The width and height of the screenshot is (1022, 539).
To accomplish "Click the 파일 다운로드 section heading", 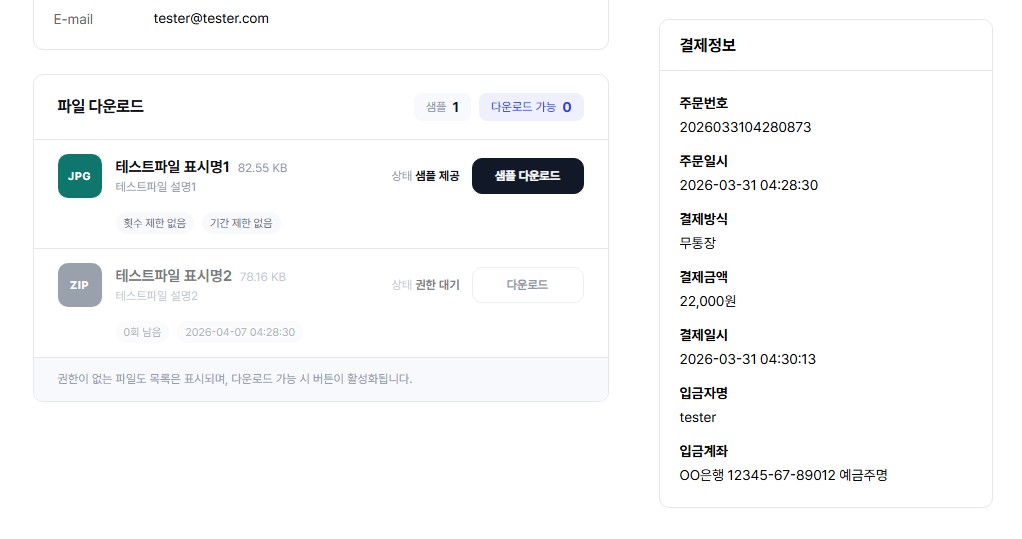I will click(x=100, y=106).
